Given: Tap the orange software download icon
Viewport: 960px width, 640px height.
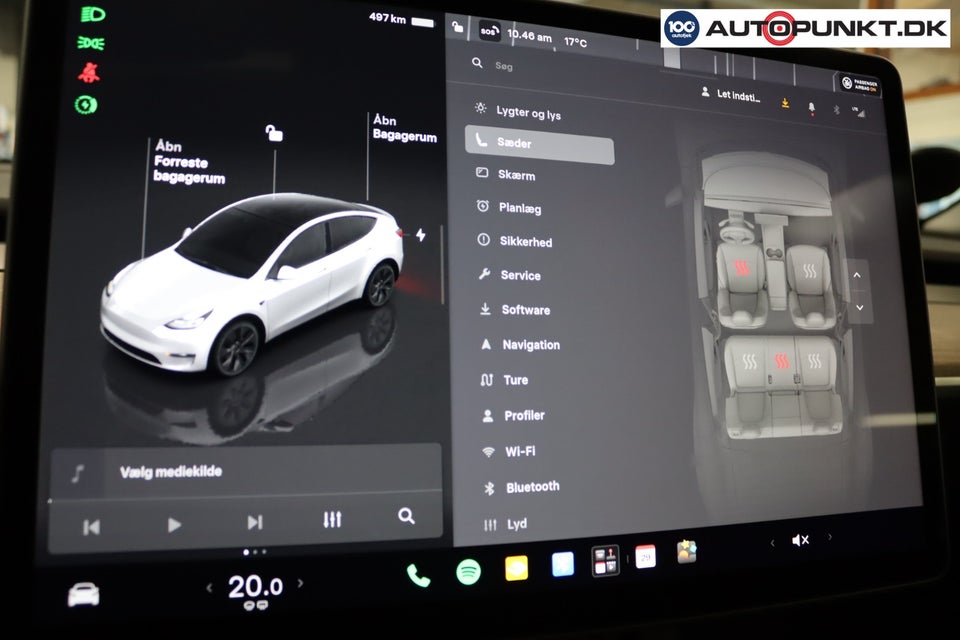Looking at the screenshot, I should point(785,103).
